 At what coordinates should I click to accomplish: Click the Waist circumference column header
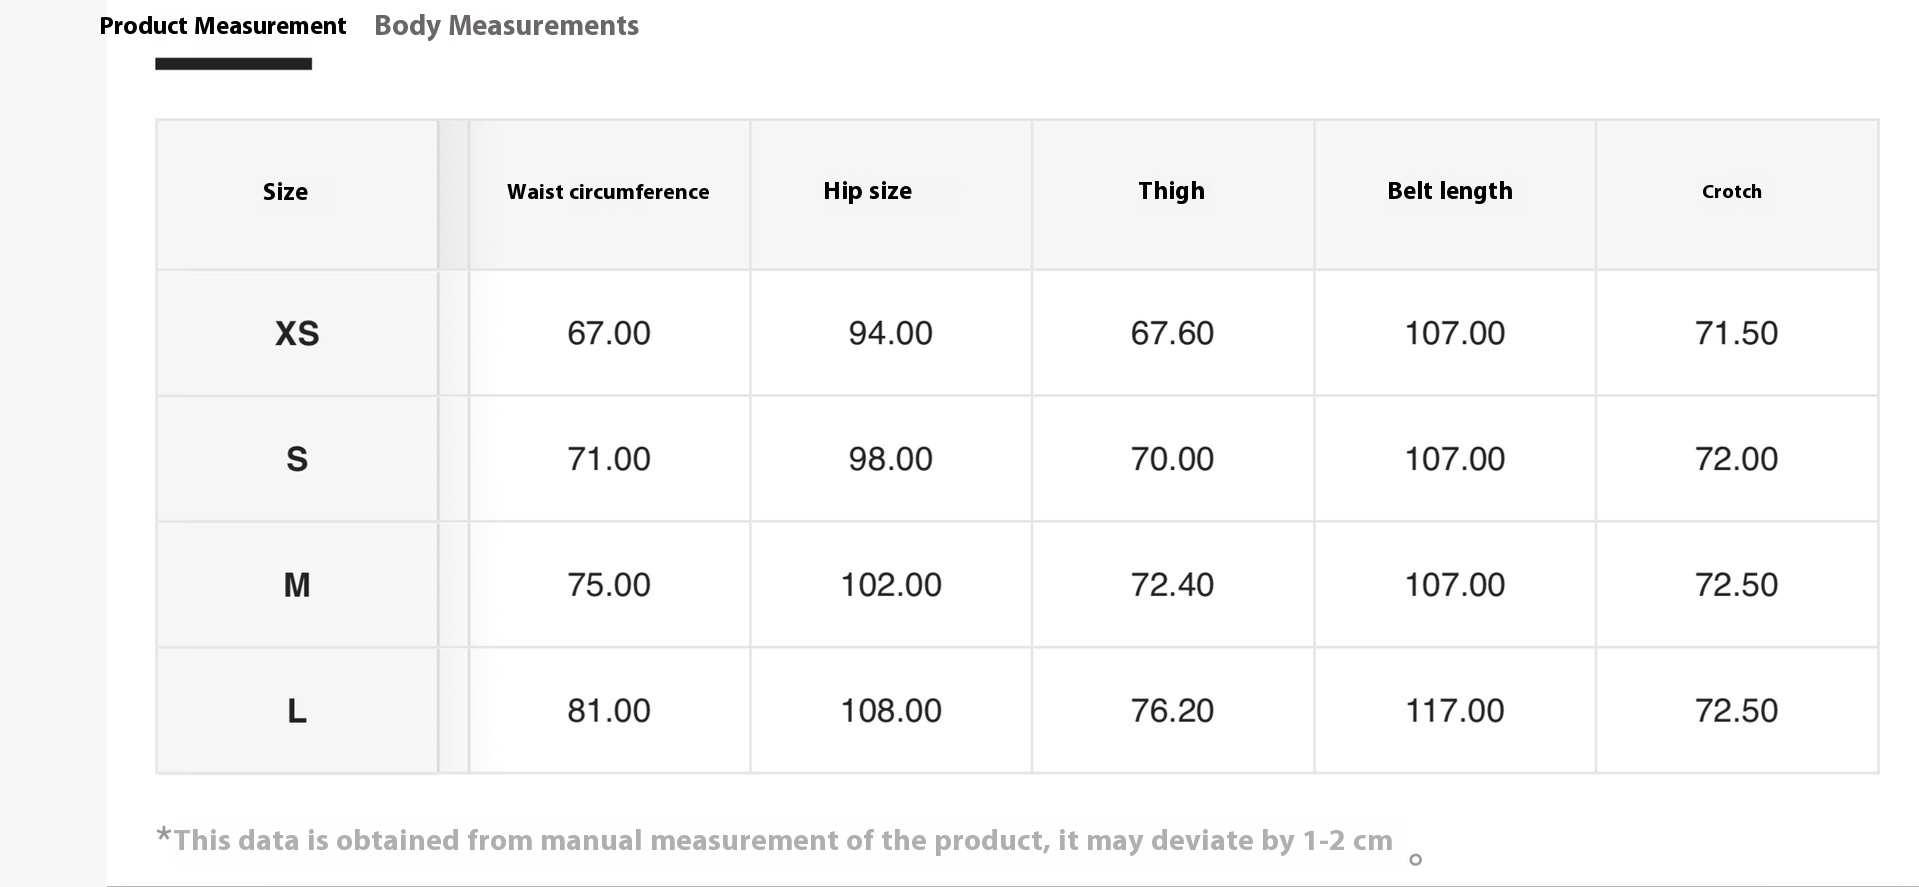[x=608, y=192]
